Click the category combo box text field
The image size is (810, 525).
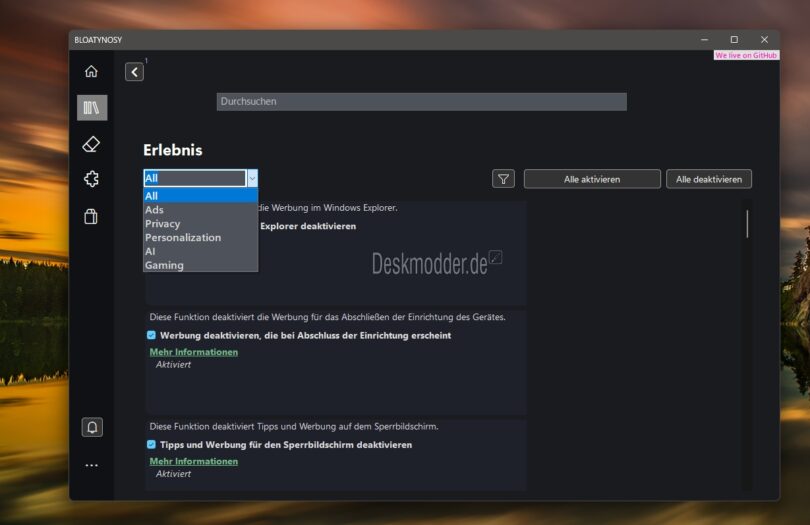pos(195,178)
